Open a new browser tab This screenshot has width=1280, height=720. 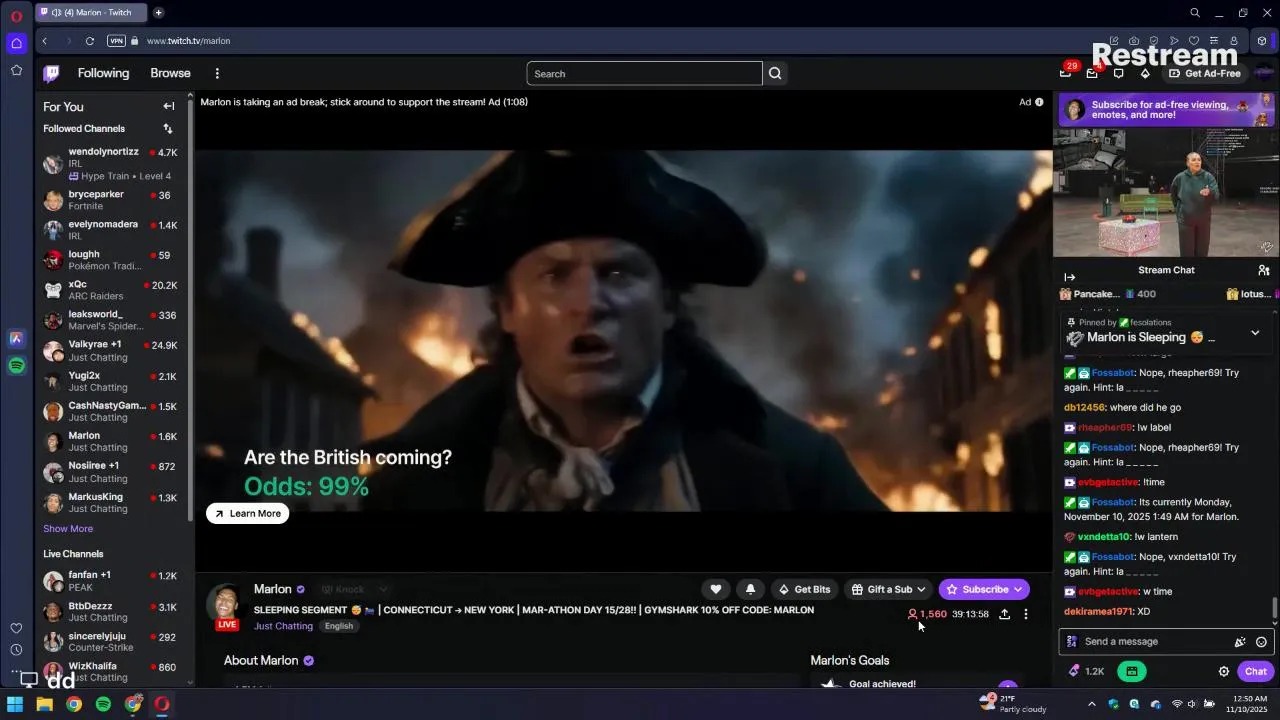(158, 13)
